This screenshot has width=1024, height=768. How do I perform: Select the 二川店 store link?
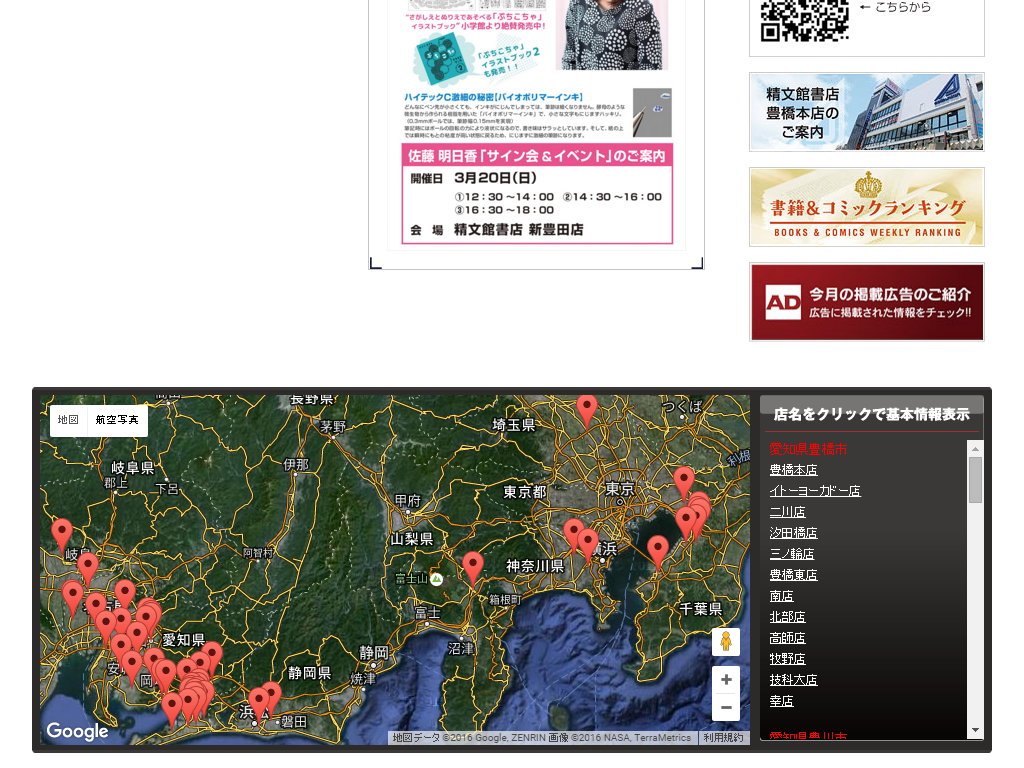(787, 512)
